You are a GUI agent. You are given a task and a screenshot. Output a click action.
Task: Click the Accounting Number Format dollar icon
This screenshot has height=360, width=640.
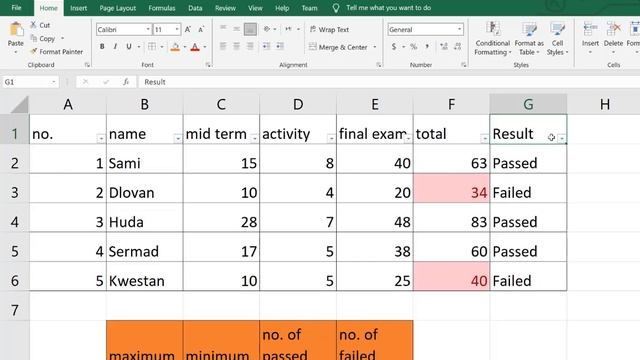pos(394,47)
